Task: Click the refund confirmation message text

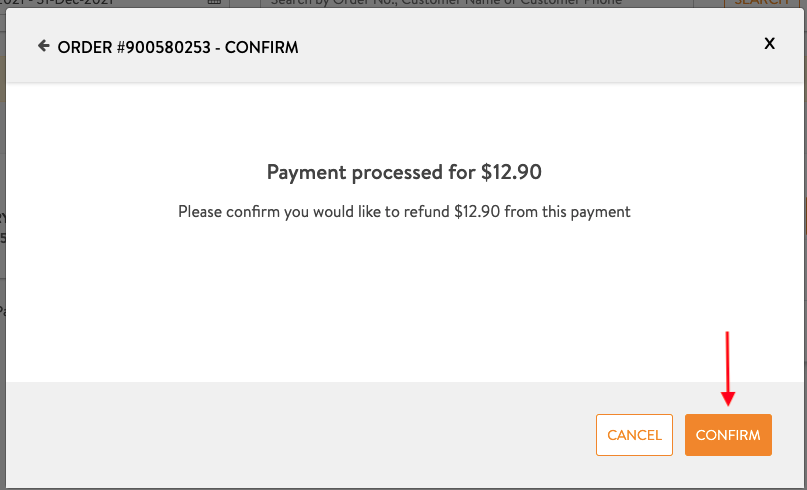Action: [404, 212]
